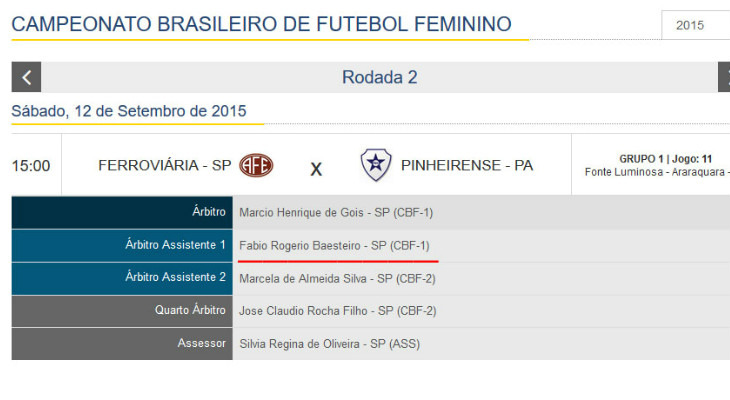Viewport: 730px width, 400px height.
Task: Select the Pinheirense - PA team name
Action: click(467, 165)
